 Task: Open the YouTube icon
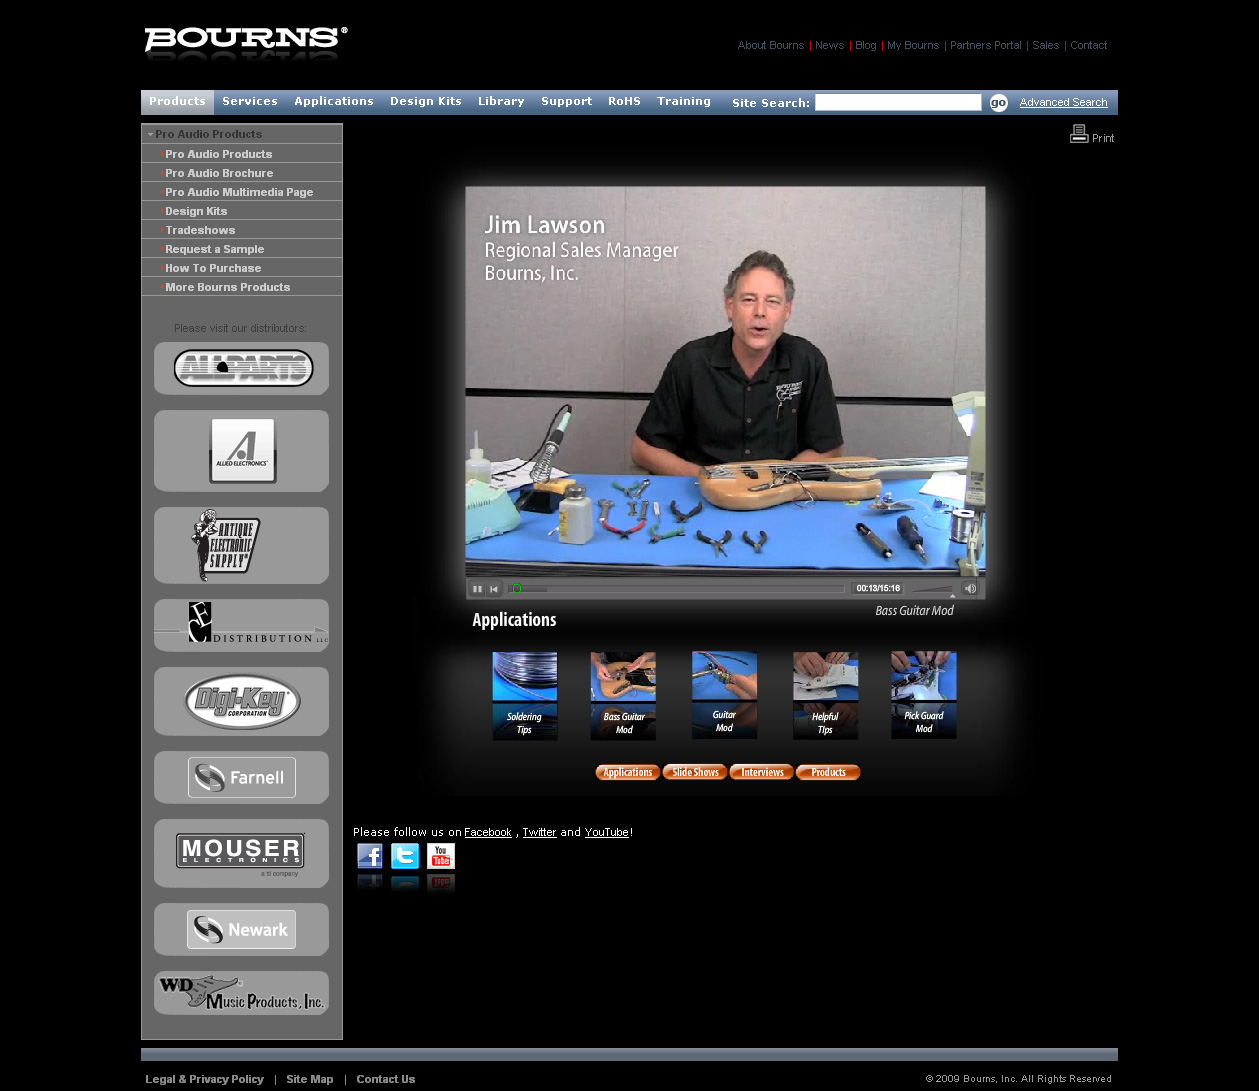pos(441,856)
